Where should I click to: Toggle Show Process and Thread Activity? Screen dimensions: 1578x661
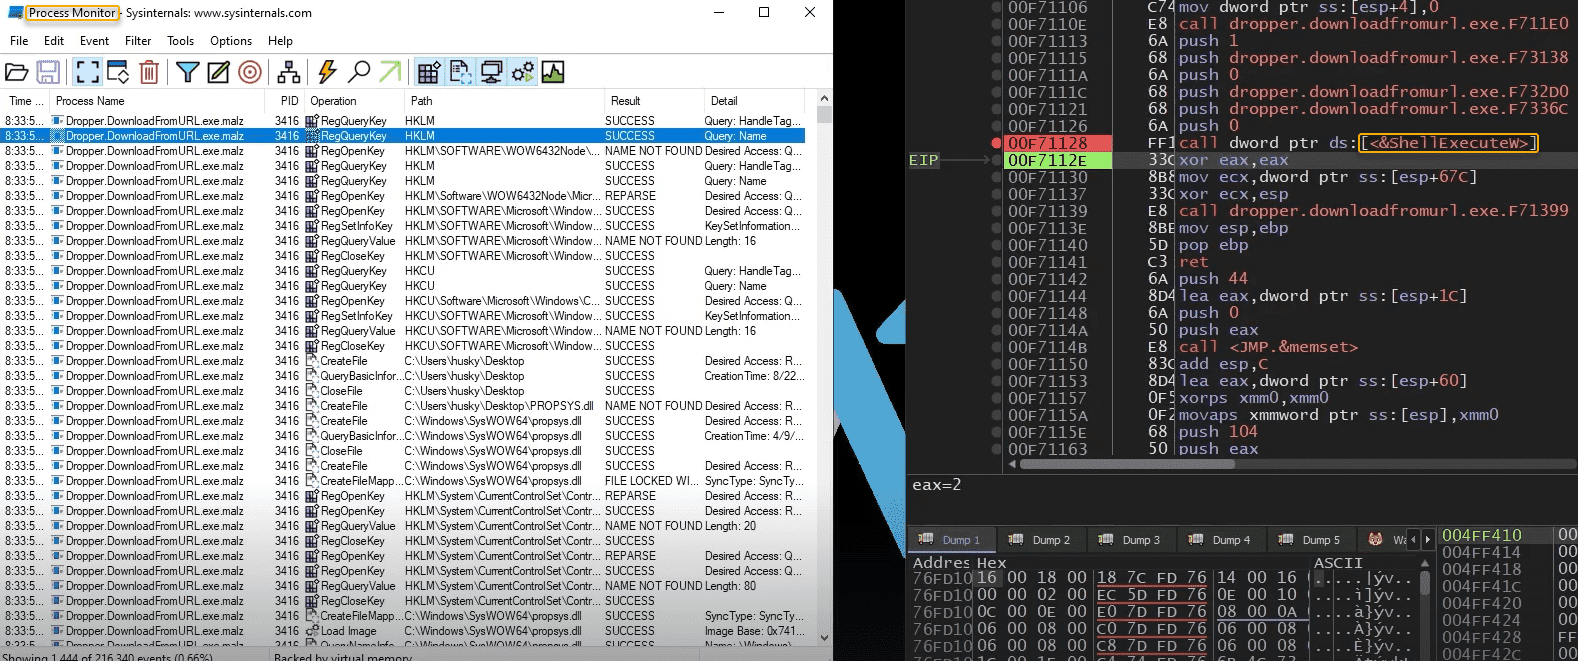pos(522,72)
